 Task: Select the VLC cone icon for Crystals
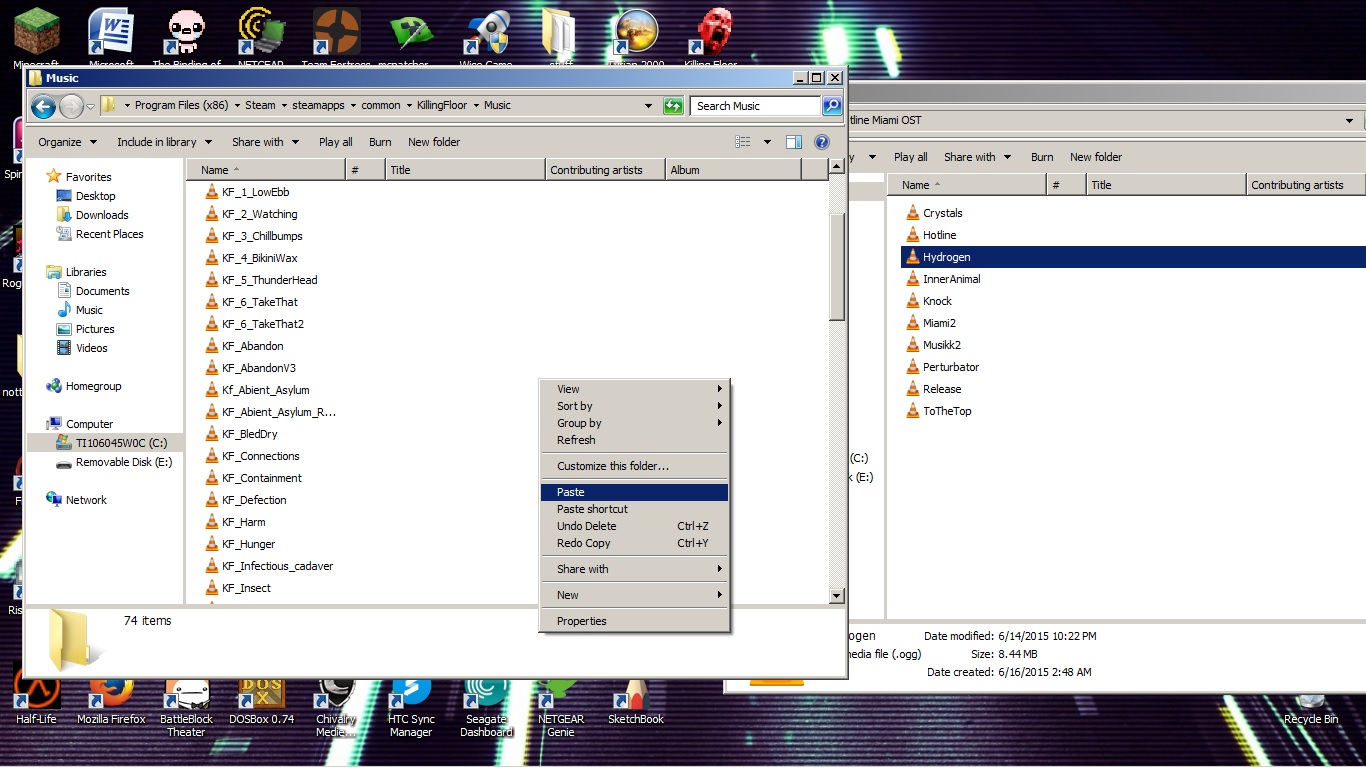(912, 213)
